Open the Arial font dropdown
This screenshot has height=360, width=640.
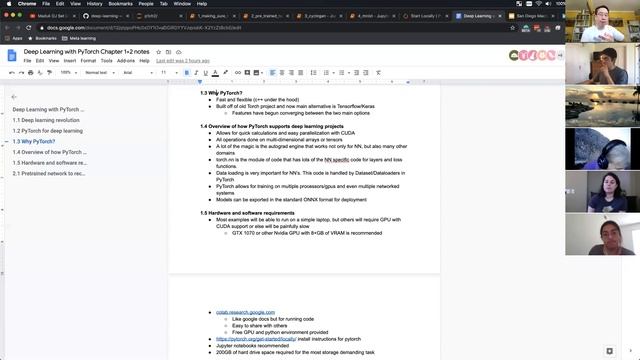point(138,73)
